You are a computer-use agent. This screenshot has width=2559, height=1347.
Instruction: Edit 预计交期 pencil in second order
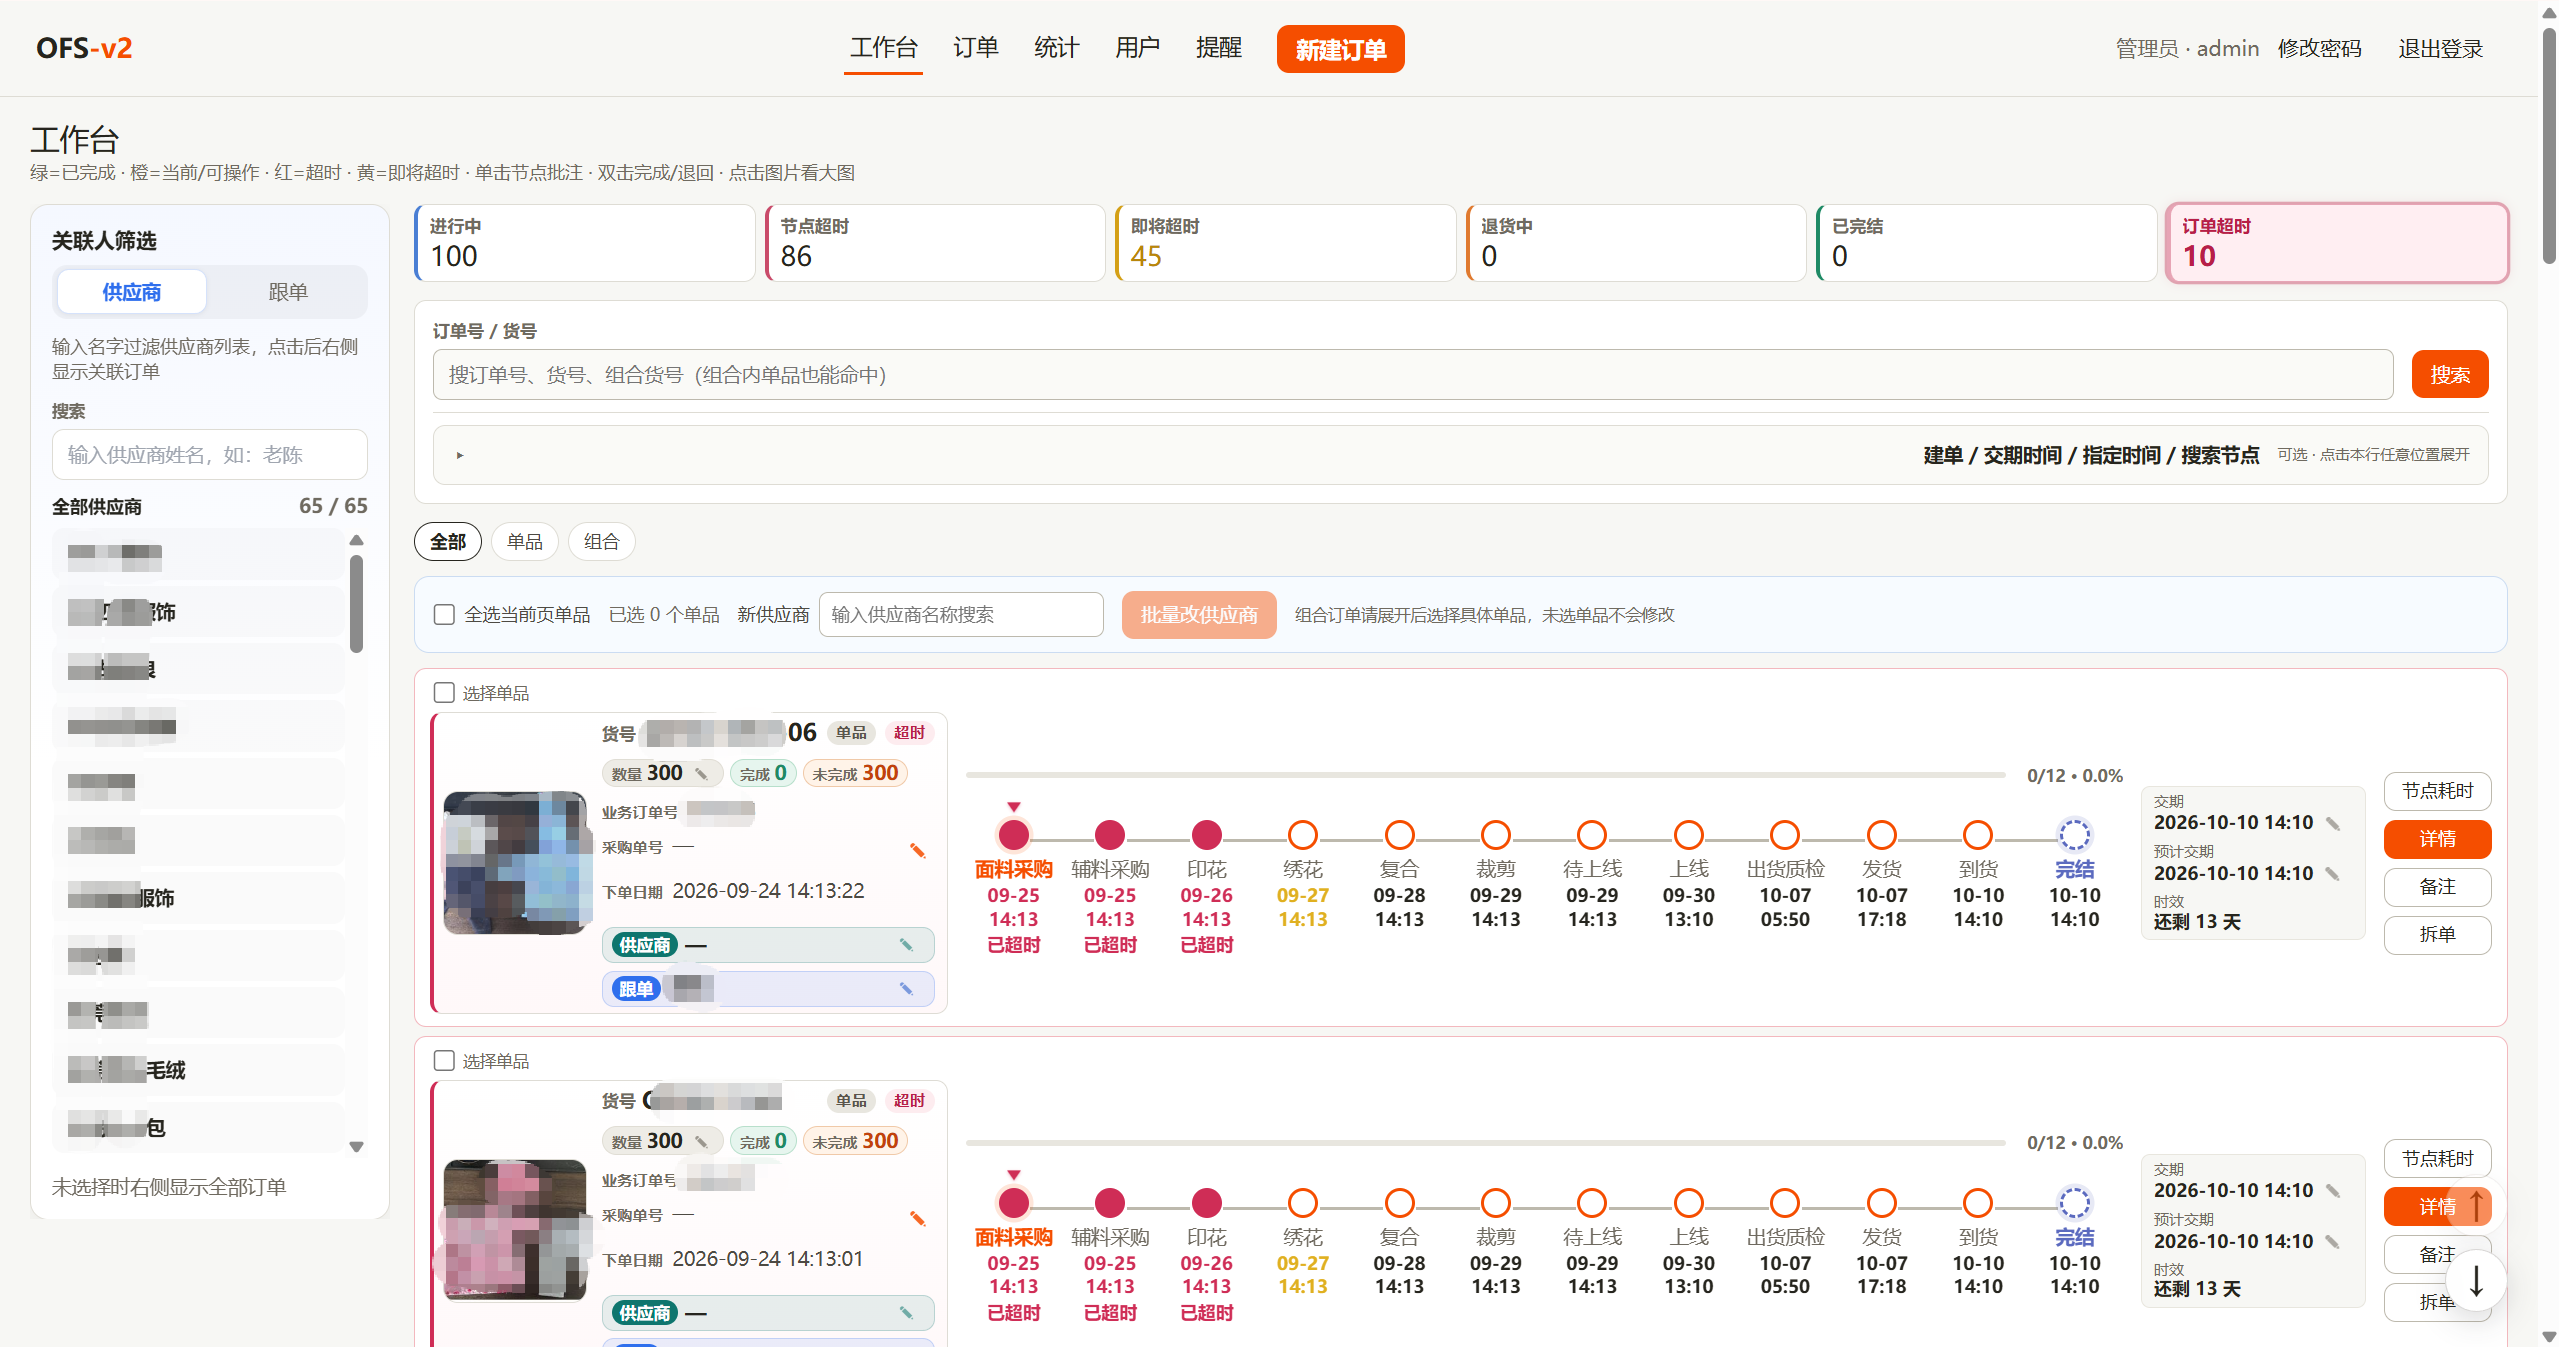(x=2333, y=1242)
